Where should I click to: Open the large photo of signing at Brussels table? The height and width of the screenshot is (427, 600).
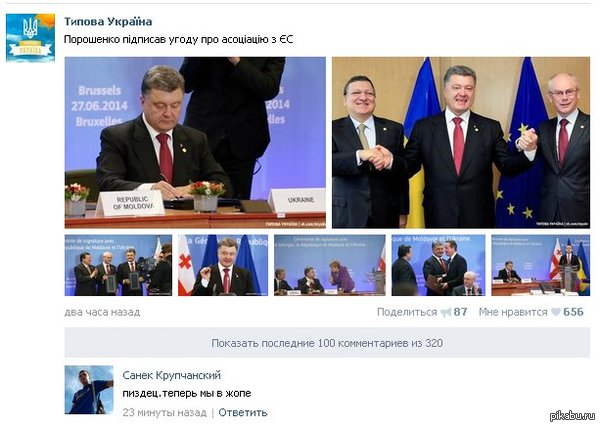(195, 143)
